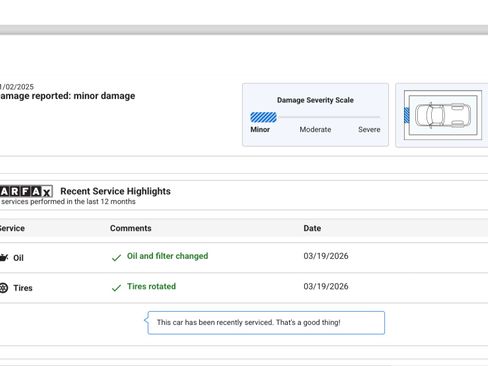This screenshot has width=488, height=366.
Task: Click the CARFAX logo
Action: (x=26, y=191)
